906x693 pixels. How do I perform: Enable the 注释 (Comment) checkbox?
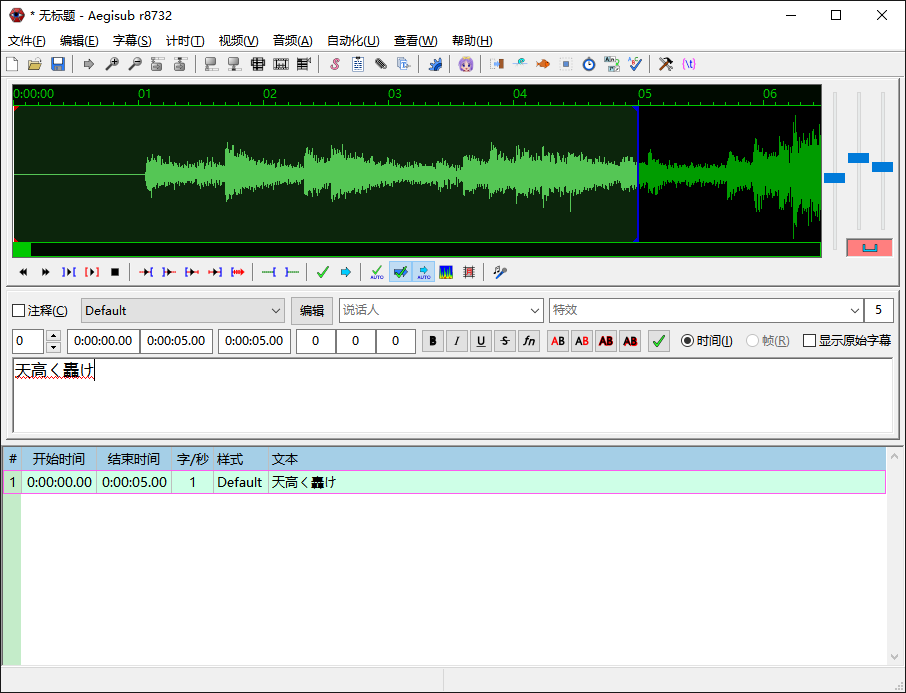pos(19,311)
